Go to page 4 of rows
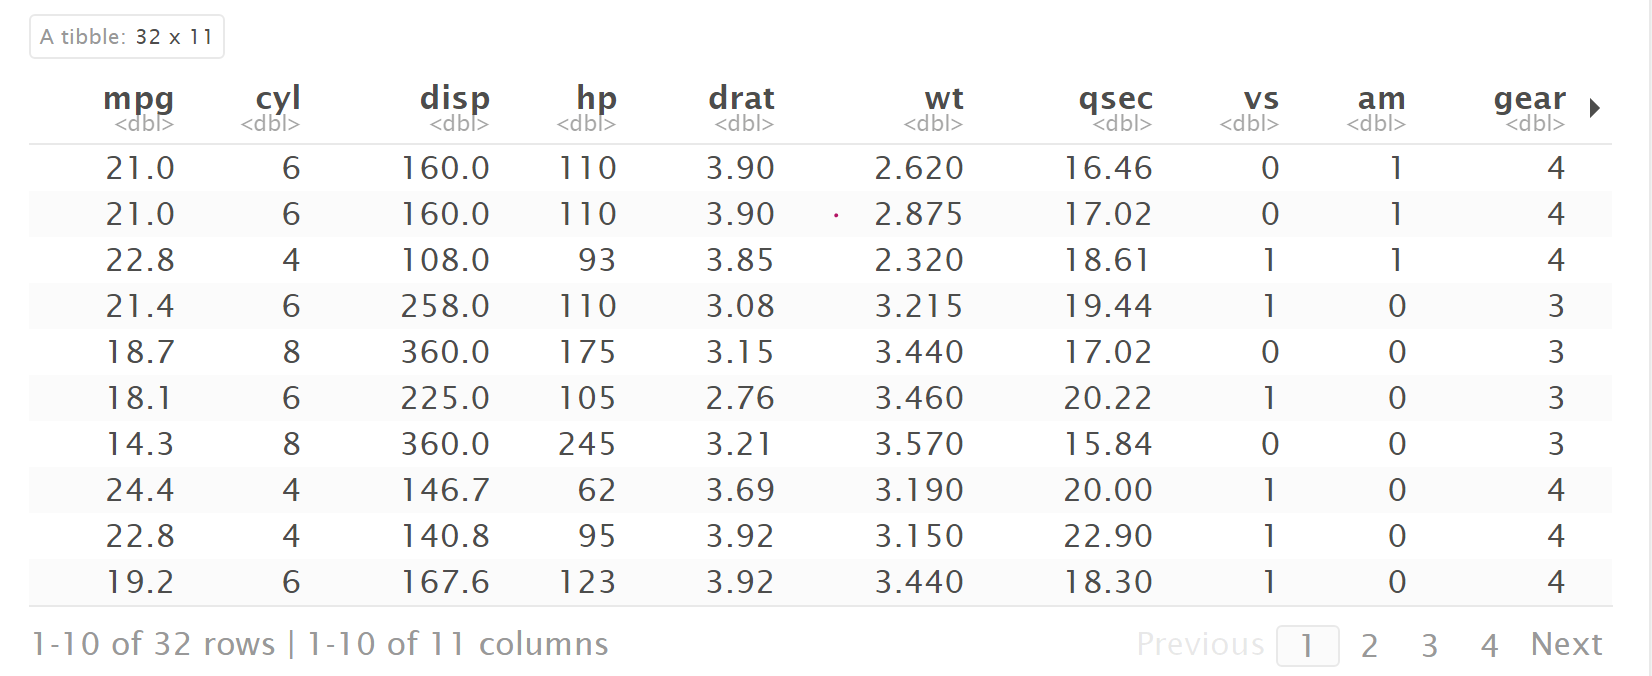Screen dimensions: 1652x676 [x=1489, y=645]
